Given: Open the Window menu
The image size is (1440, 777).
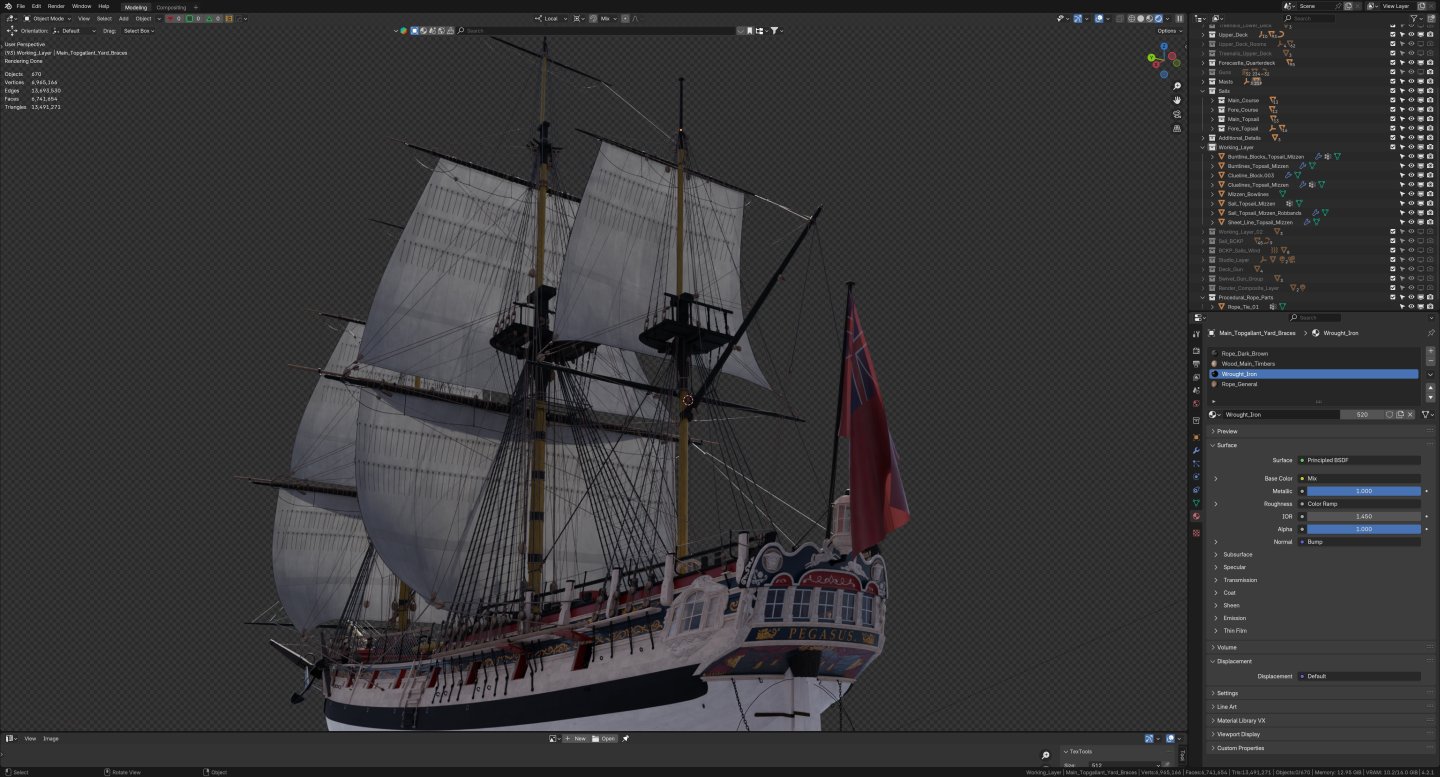Looking at the screenshot, I should (x=81, y=6).
